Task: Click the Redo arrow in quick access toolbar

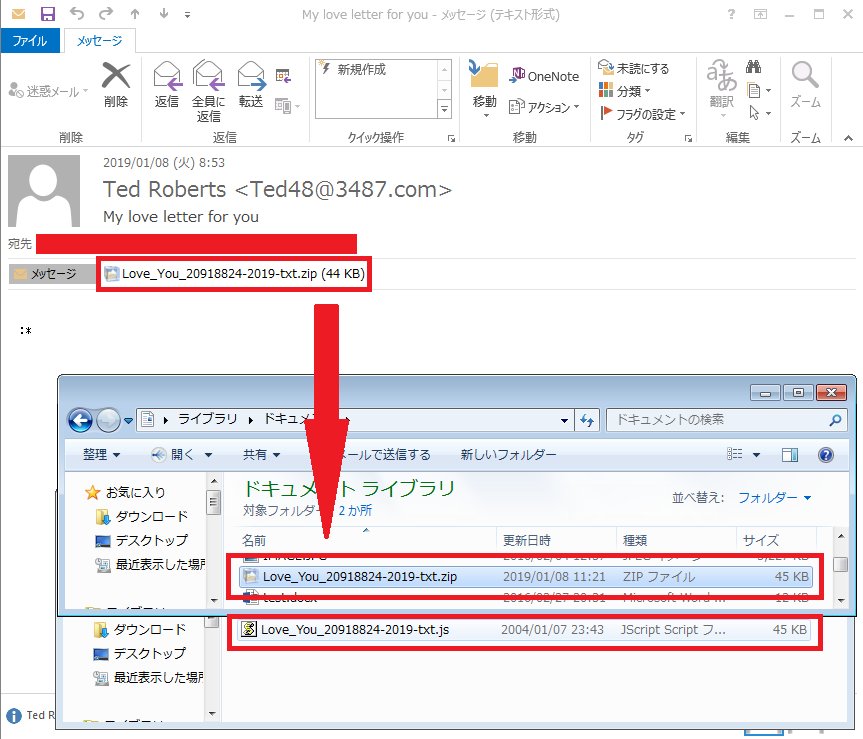Action: coord(106,13)
